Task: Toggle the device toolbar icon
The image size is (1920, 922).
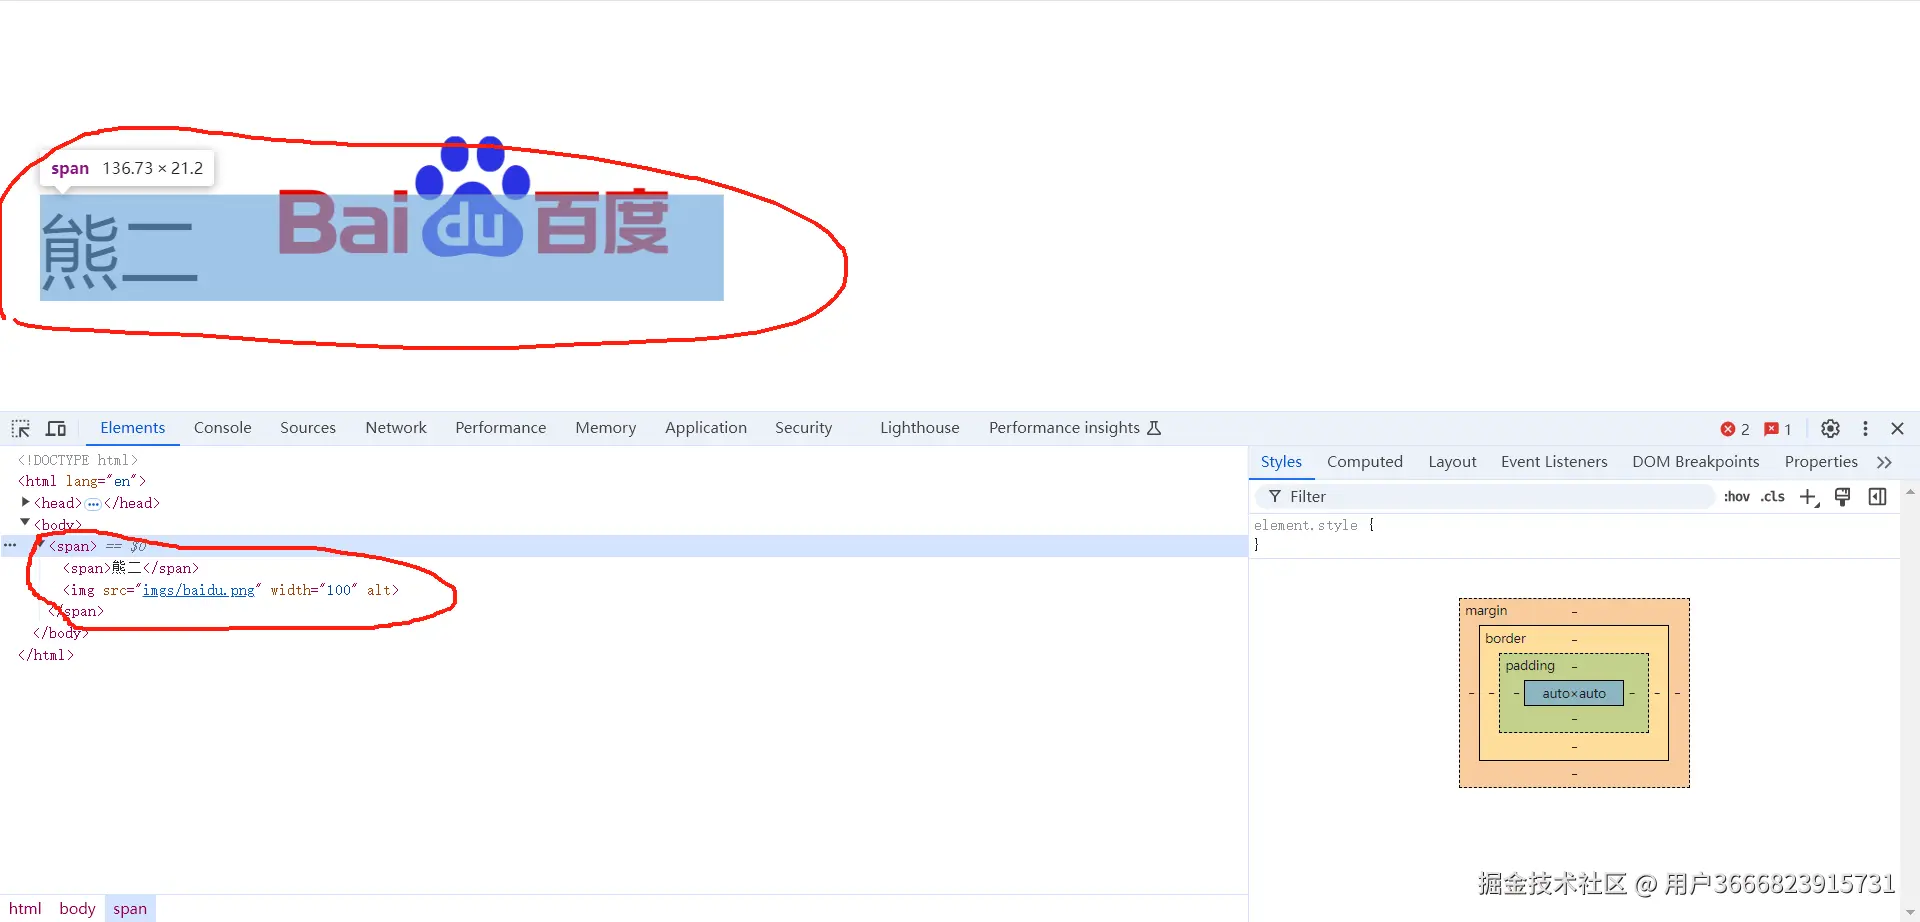Action: 56,429
